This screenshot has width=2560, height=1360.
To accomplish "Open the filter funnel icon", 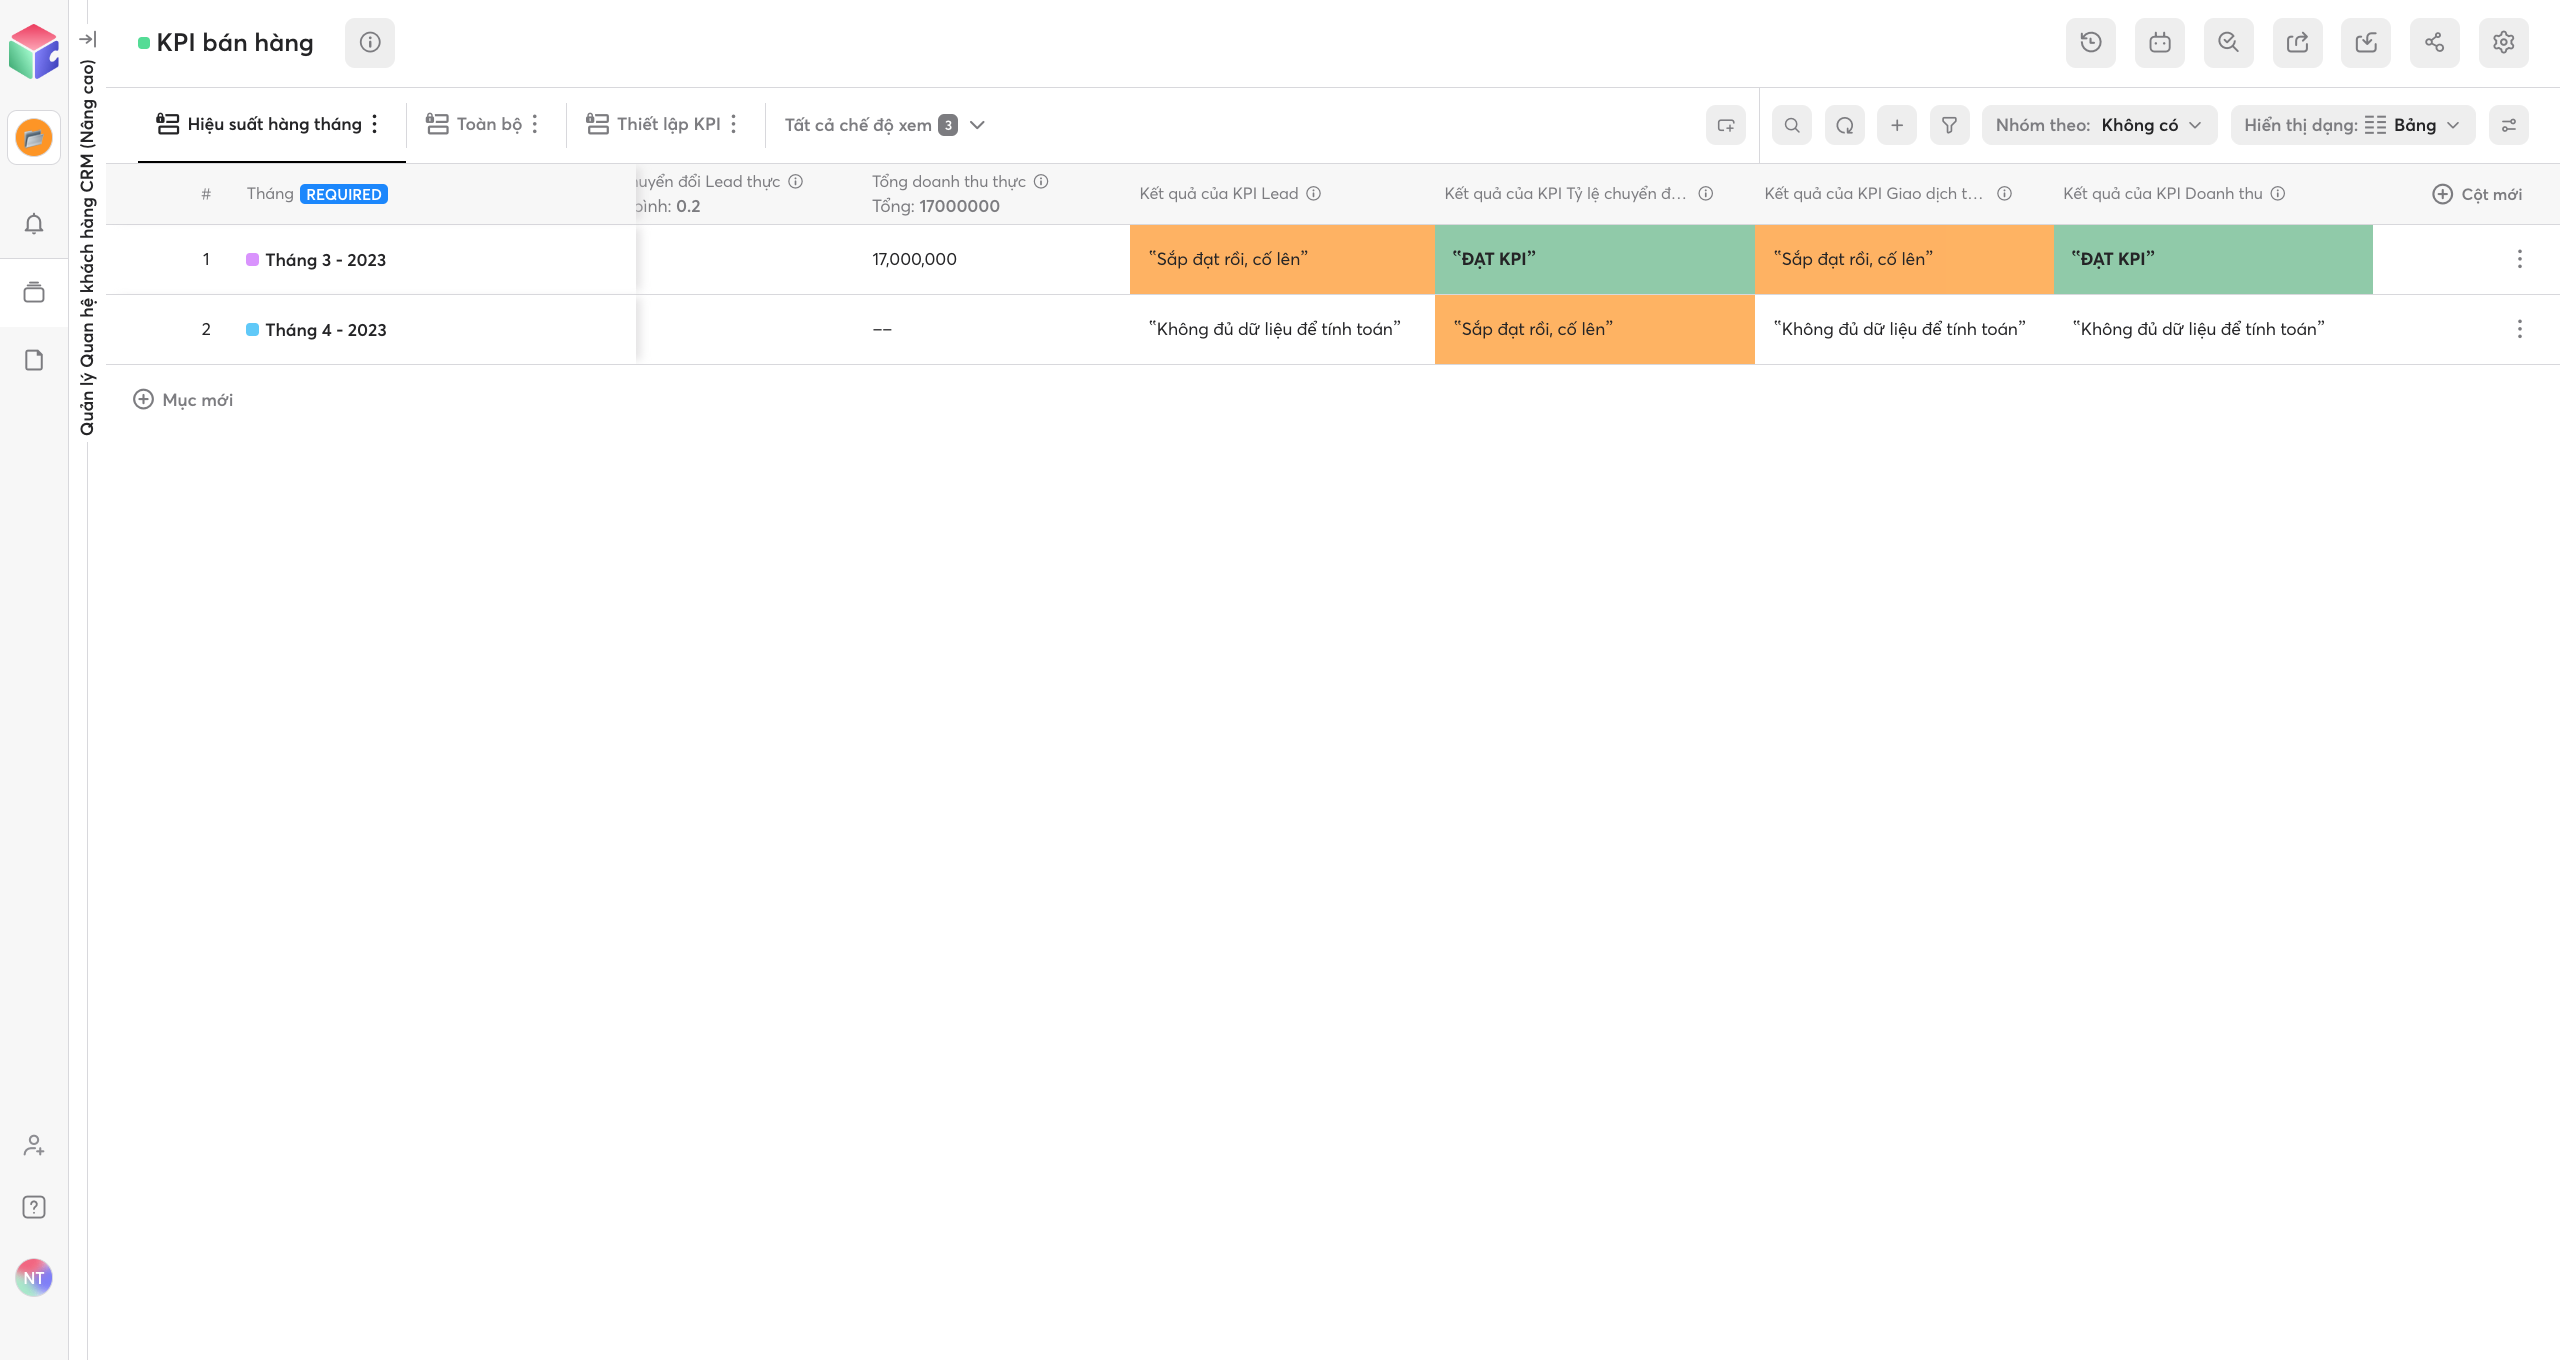I will coord(1950,125).
